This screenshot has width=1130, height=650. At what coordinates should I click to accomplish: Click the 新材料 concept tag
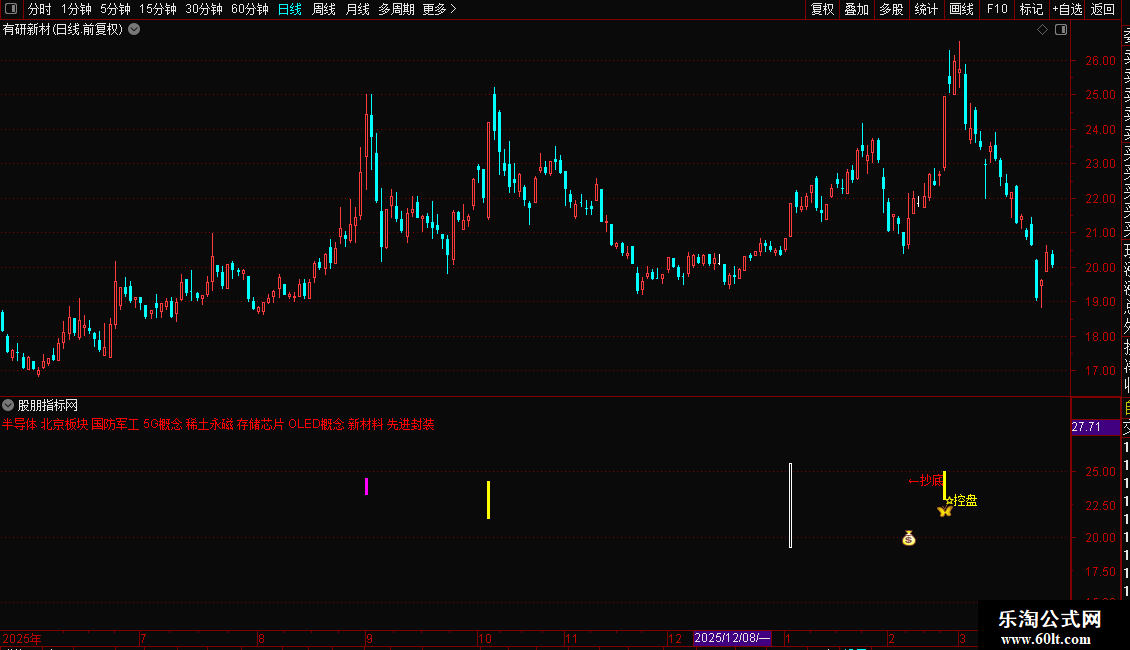click(365, 424)
